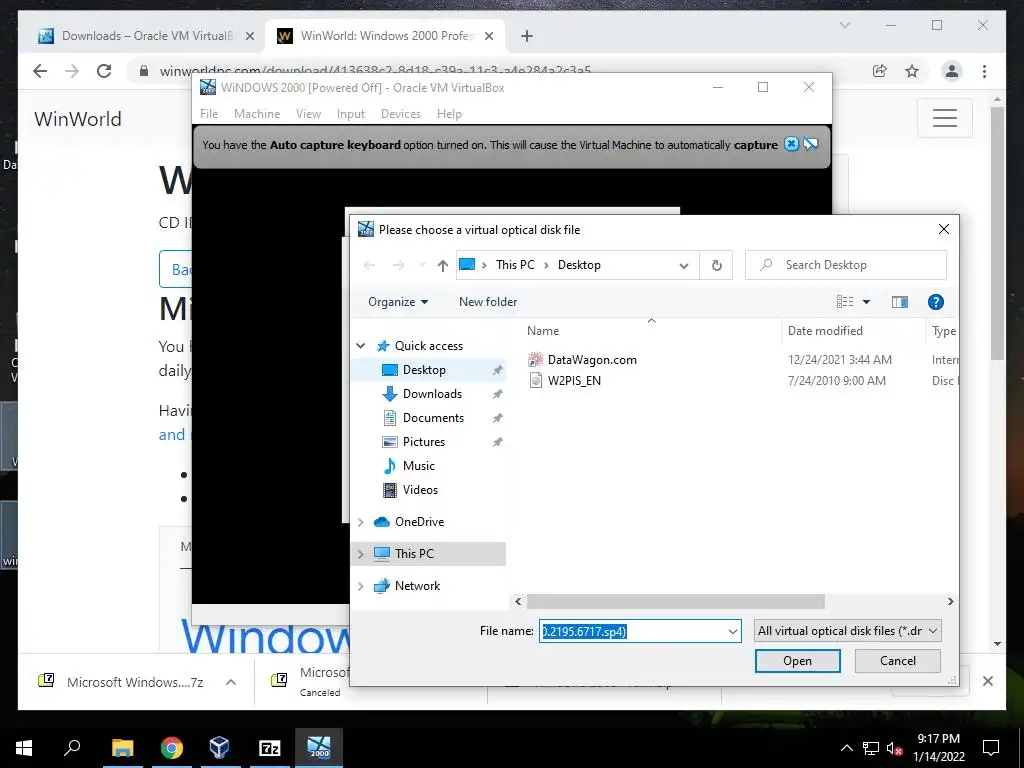This screenshot has height=768, width=1024.
Task: Open Organize dropdown menu
Action: [398, 302]
